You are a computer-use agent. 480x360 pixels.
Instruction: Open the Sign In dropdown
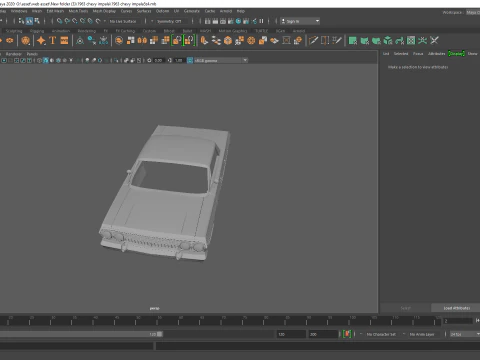(x=300, y=21)
